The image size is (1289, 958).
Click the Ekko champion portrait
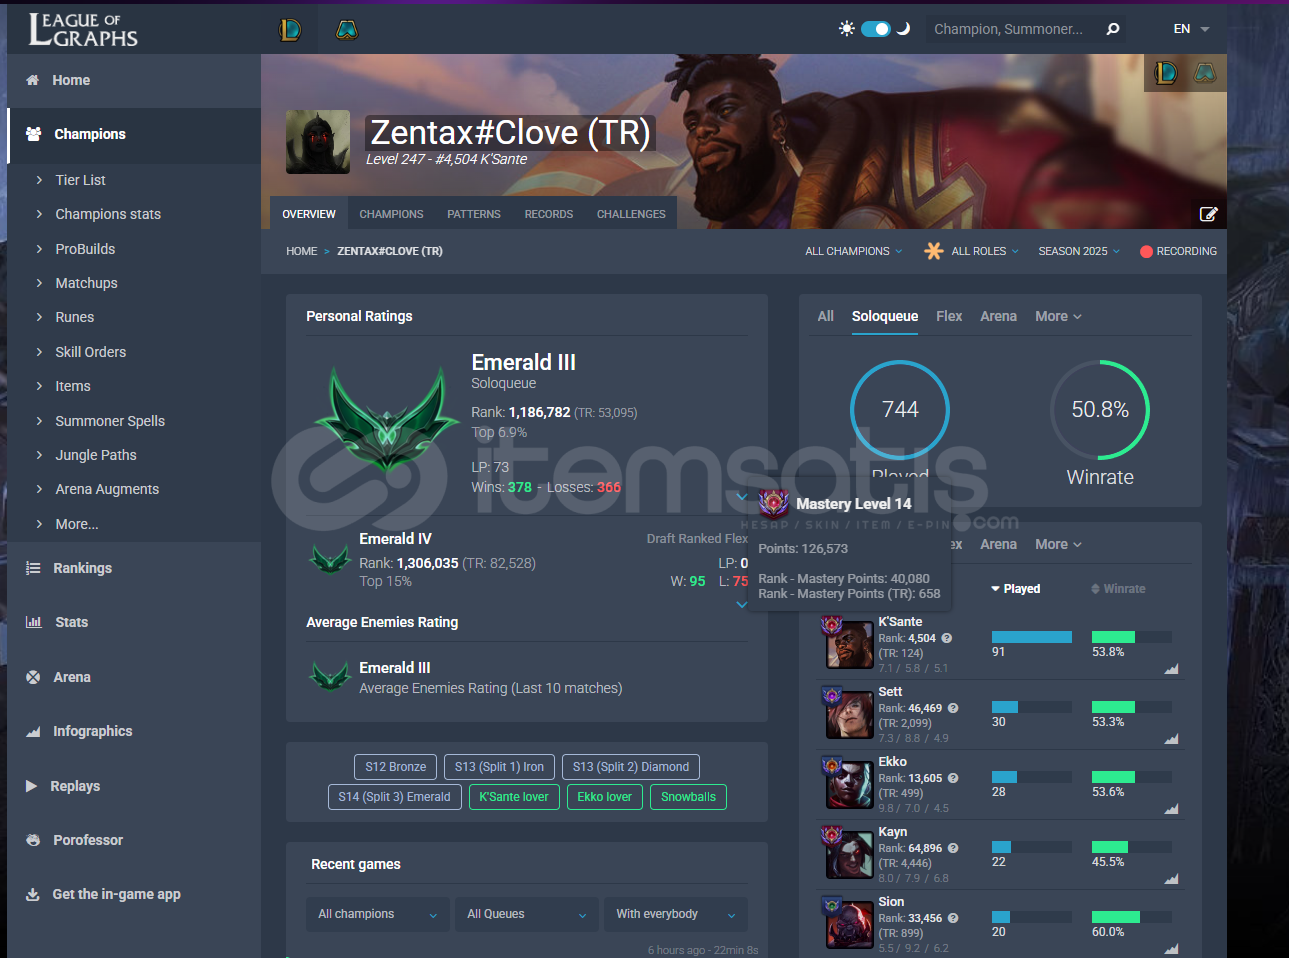849,785
